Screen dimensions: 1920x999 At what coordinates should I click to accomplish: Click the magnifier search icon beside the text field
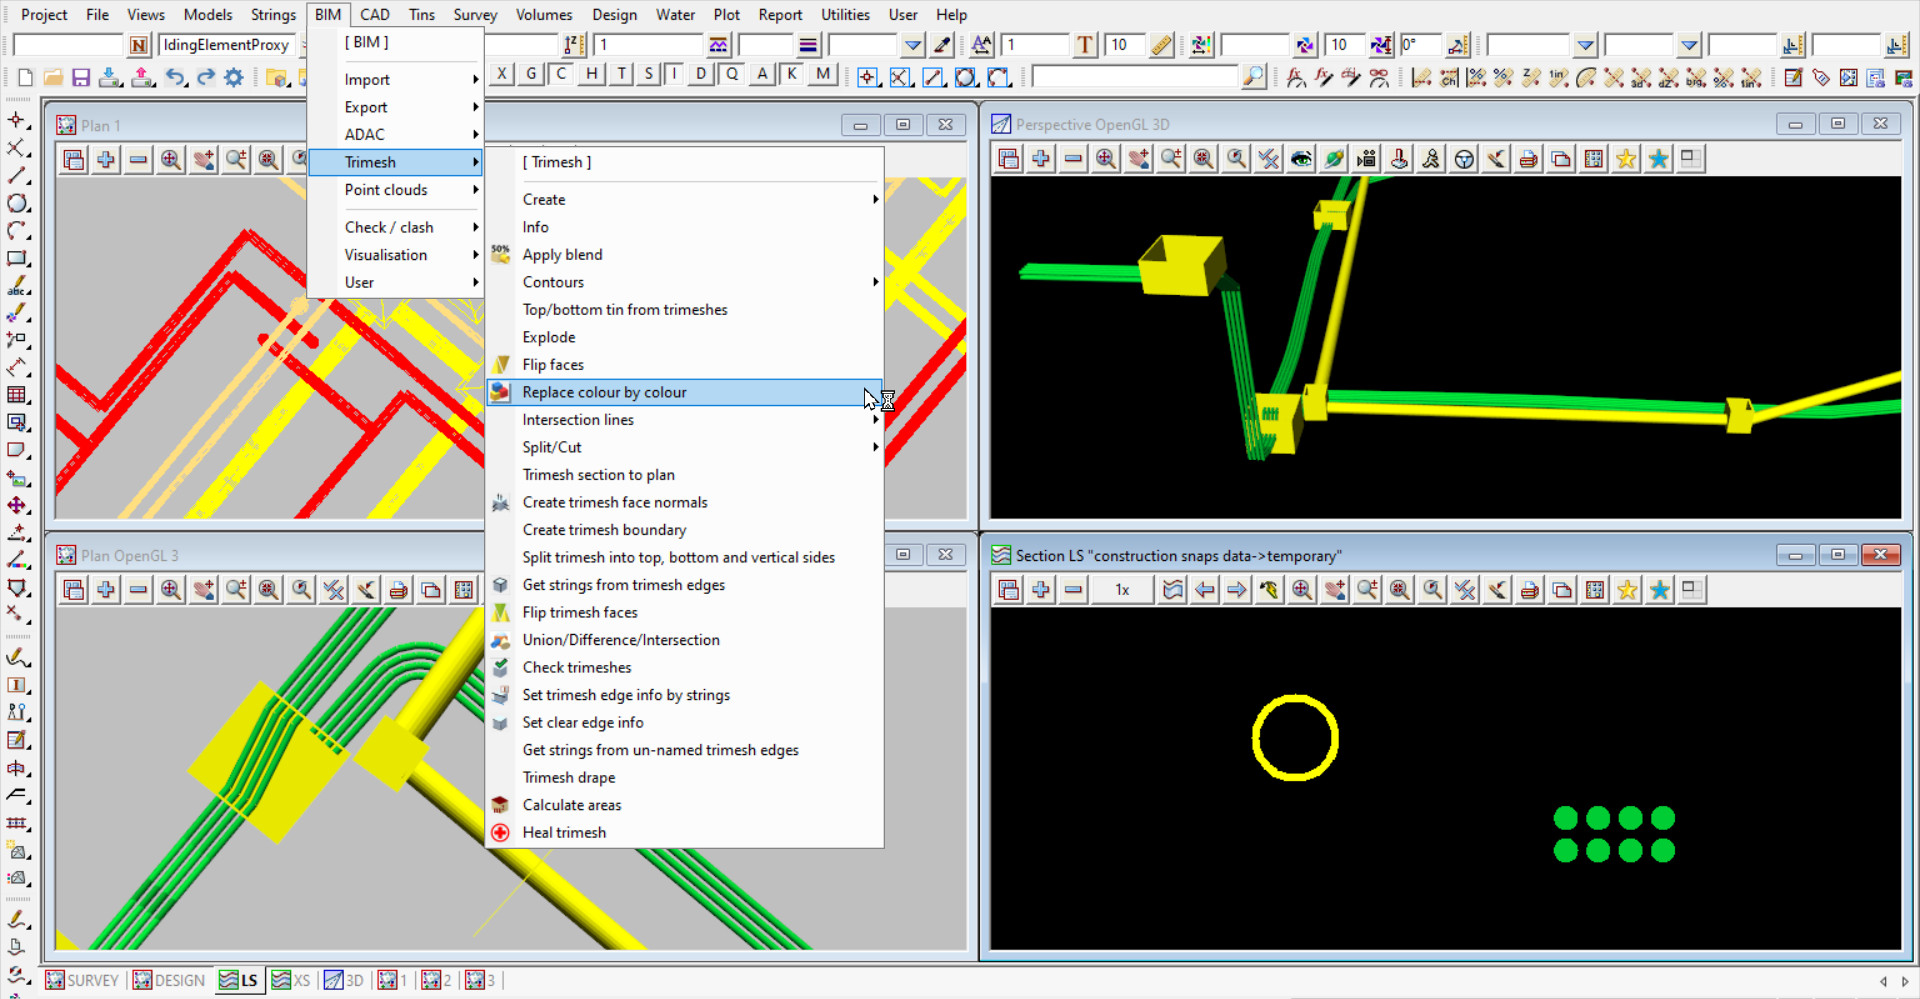[1253, 77]
